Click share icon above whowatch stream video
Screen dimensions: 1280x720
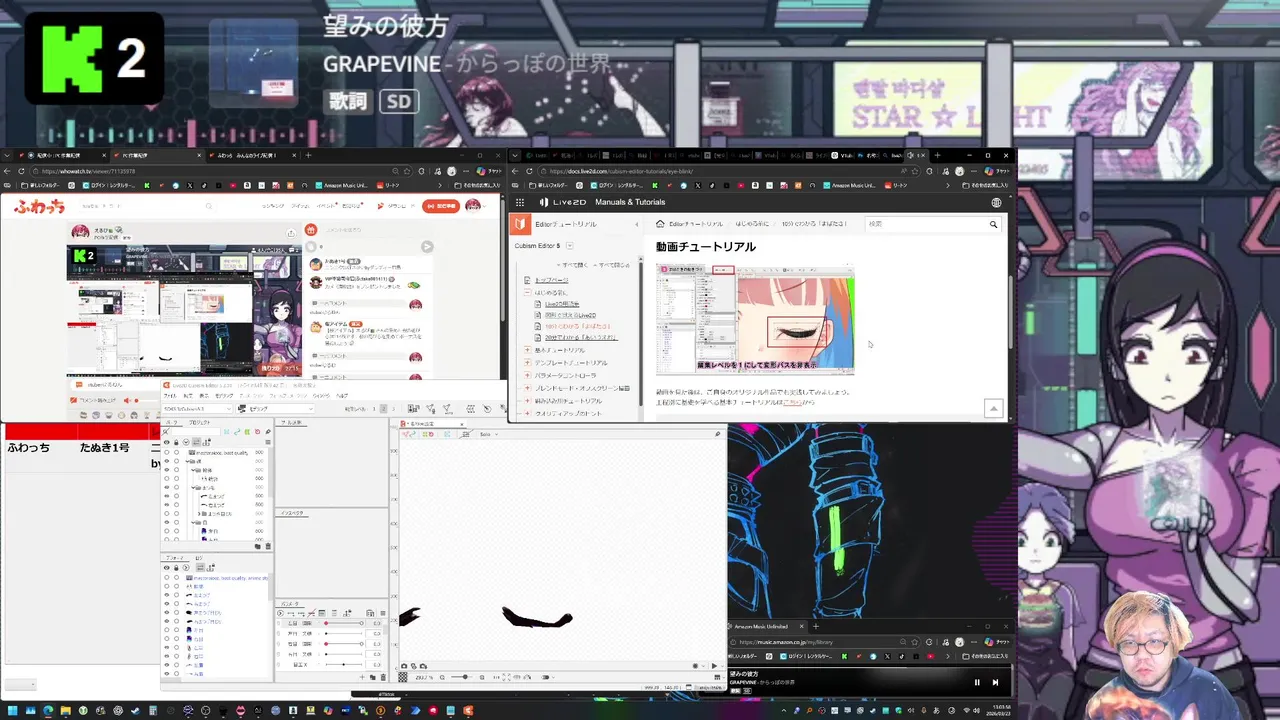(x=291, y=233)
